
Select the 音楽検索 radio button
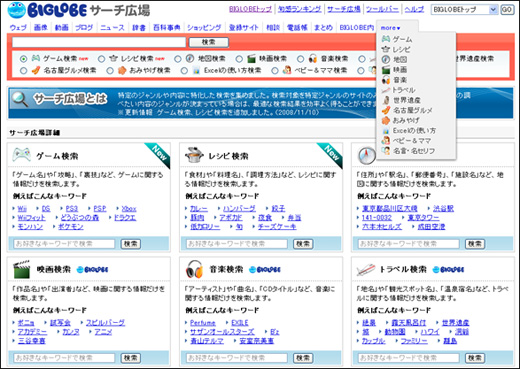[300, 59]
